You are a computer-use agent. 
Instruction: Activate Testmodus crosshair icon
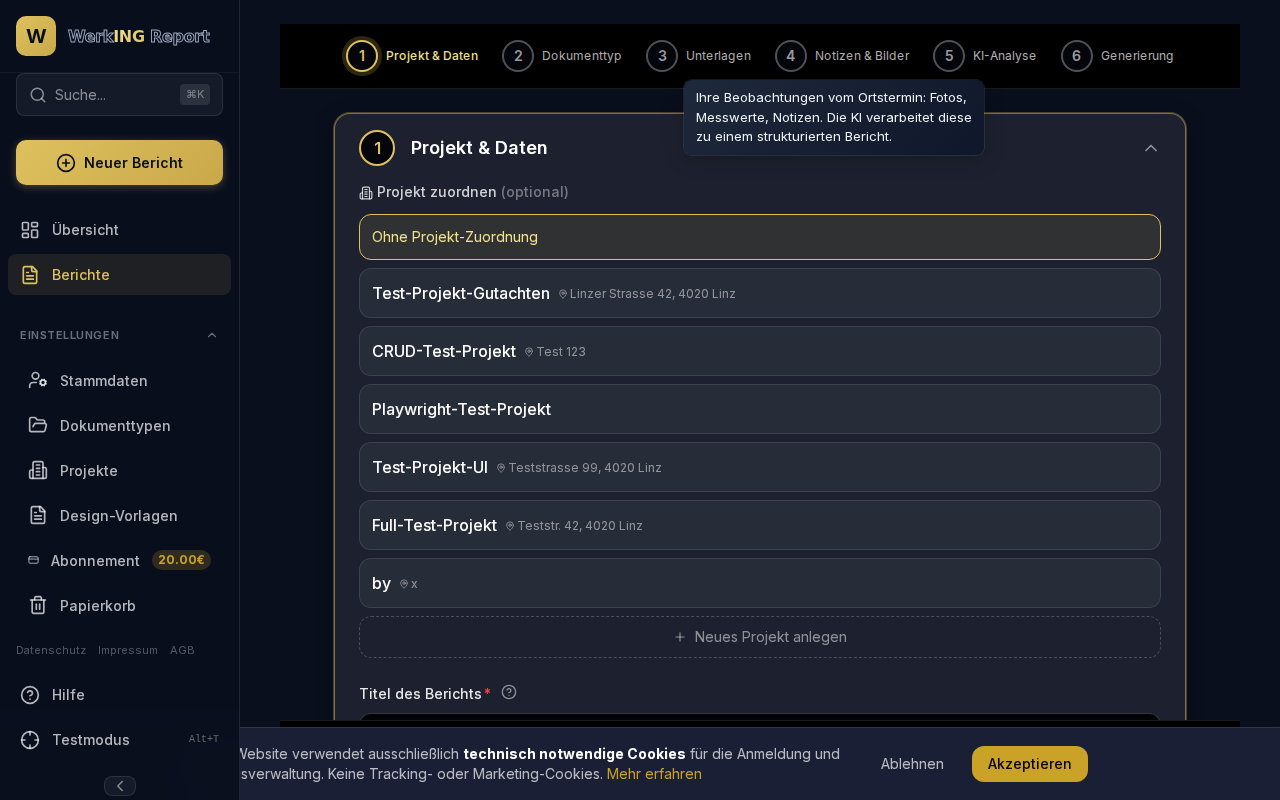coord(30,739)
